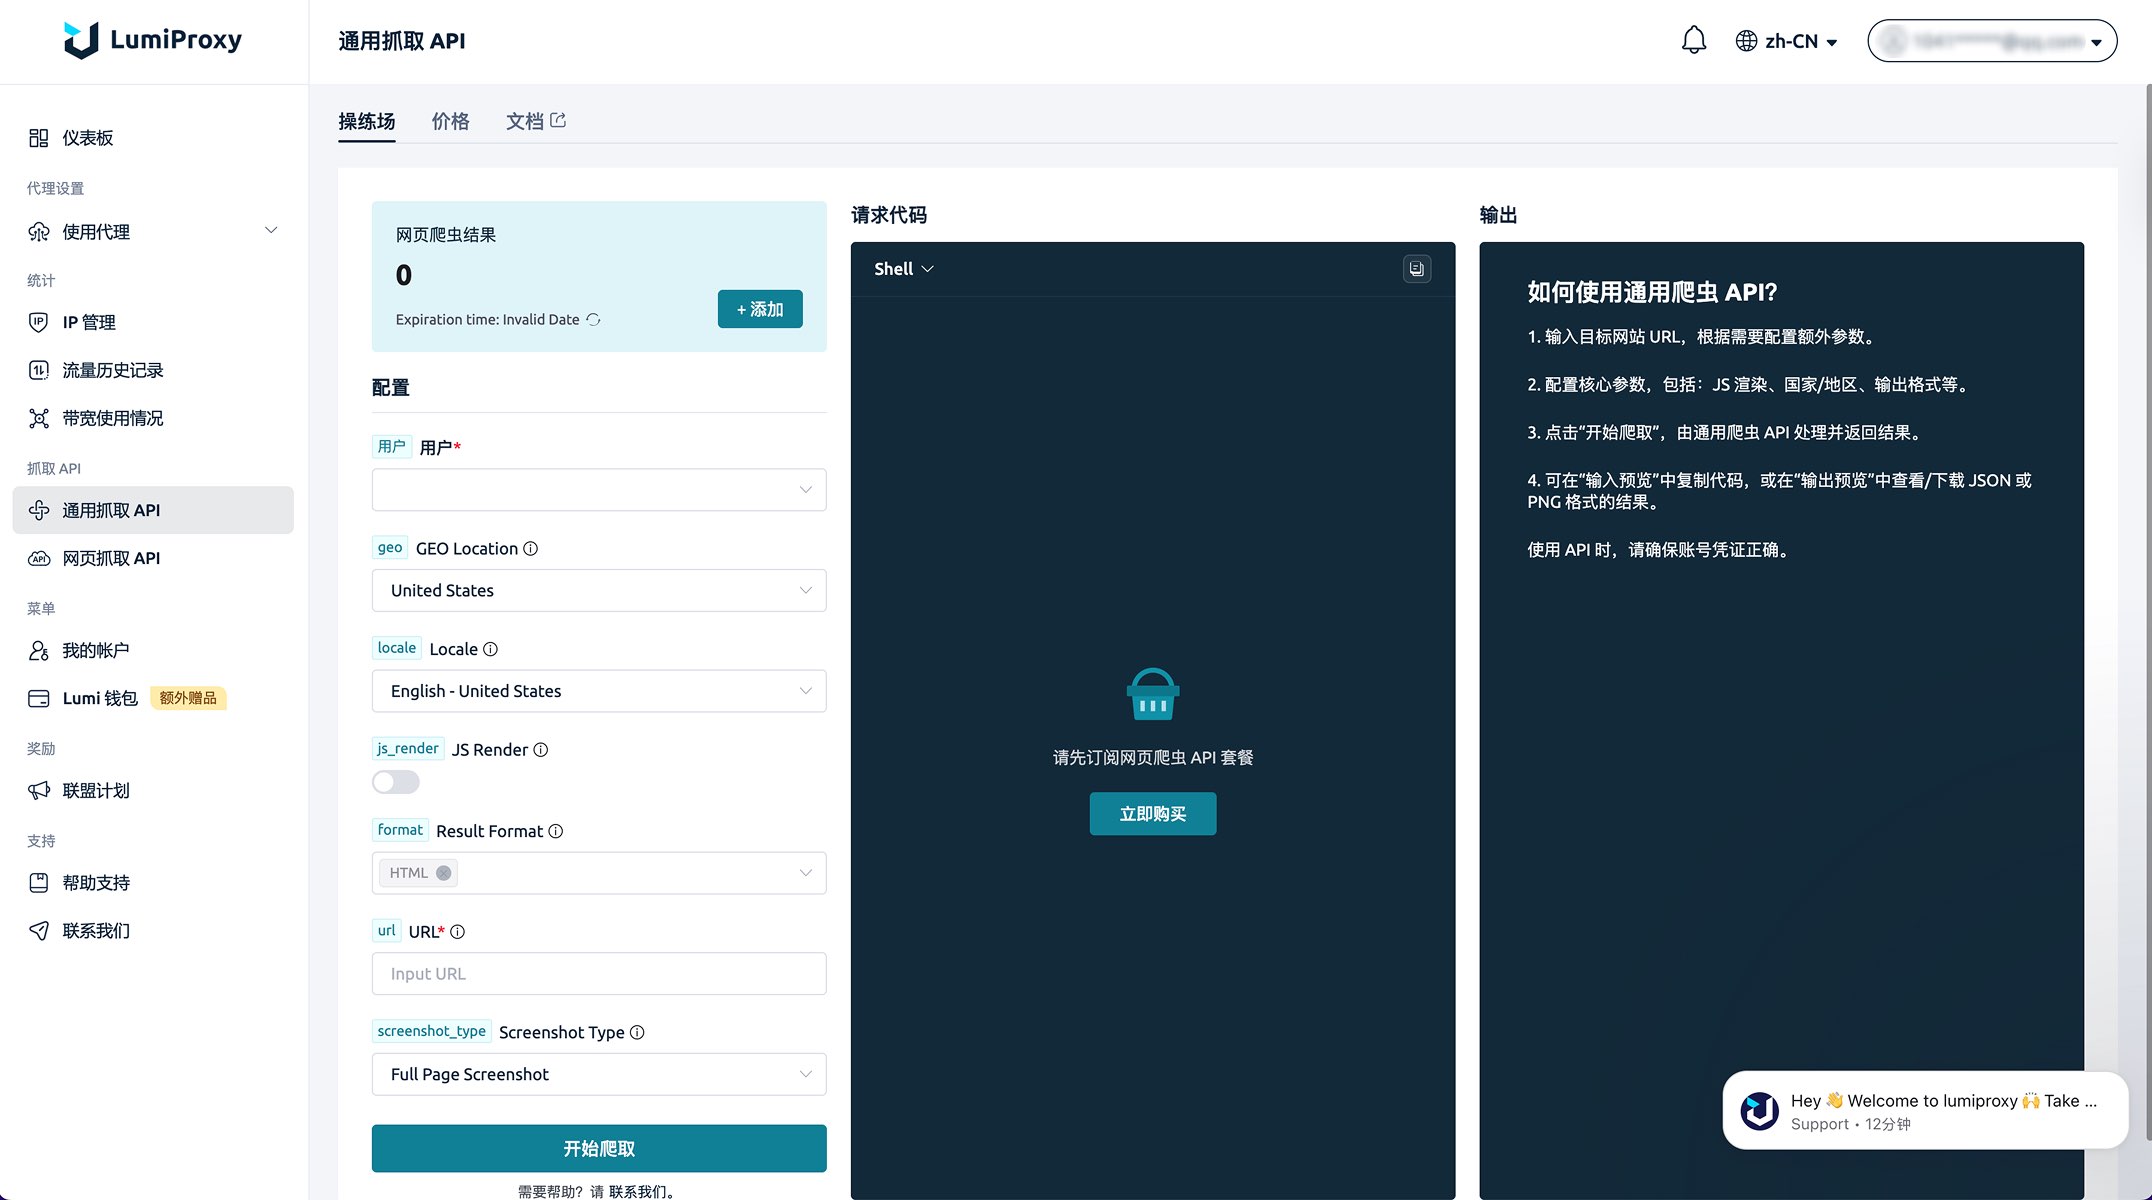Screen dimensions: 2152x1200
Task: Click GEO Location info icon
Action: pos(531,548)
